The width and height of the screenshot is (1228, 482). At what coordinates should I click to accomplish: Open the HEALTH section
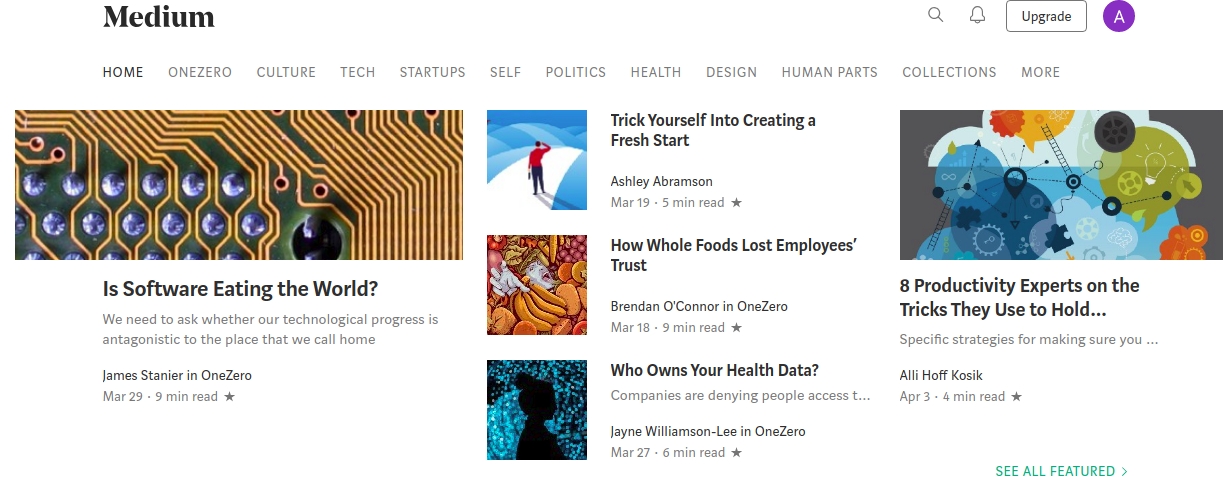tap(656, 72)
